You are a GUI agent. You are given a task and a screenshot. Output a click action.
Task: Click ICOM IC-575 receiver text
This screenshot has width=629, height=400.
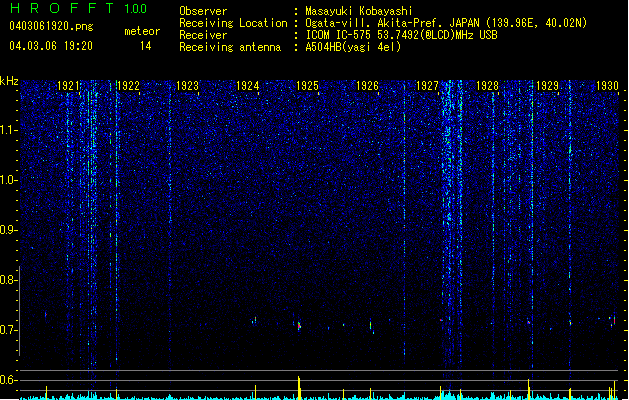(x=401, y=35)
